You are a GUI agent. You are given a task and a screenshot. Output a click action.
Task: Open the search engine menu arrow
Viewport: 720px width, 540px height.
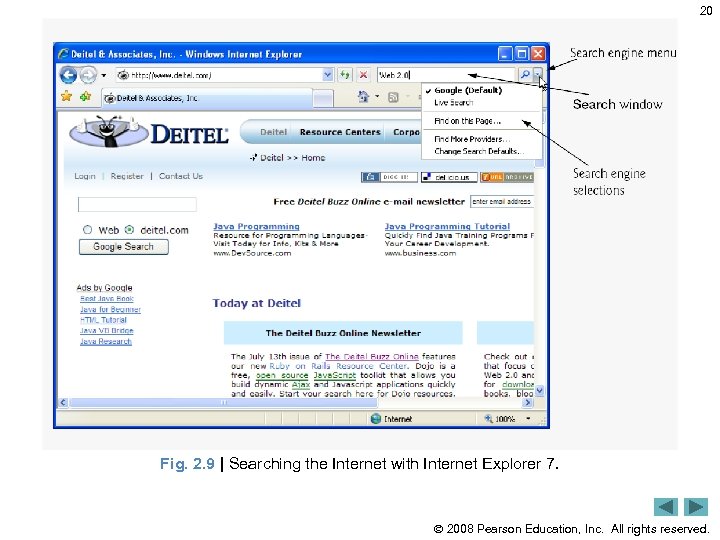538,74
